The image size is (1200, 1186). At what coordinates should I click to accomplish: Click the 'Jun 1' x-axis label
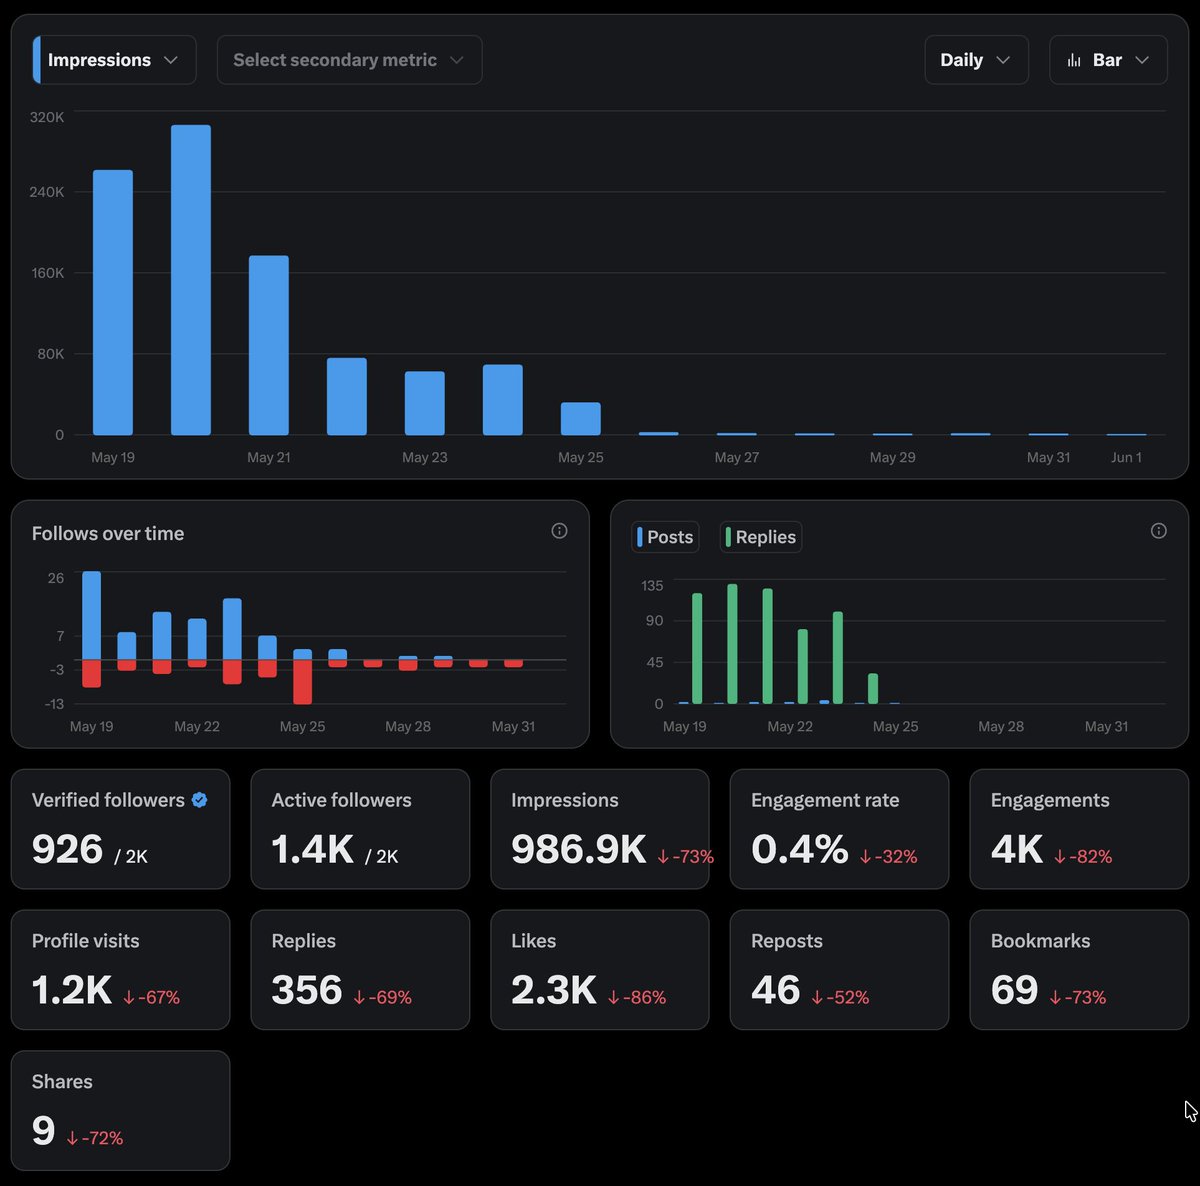point(1126,457)
